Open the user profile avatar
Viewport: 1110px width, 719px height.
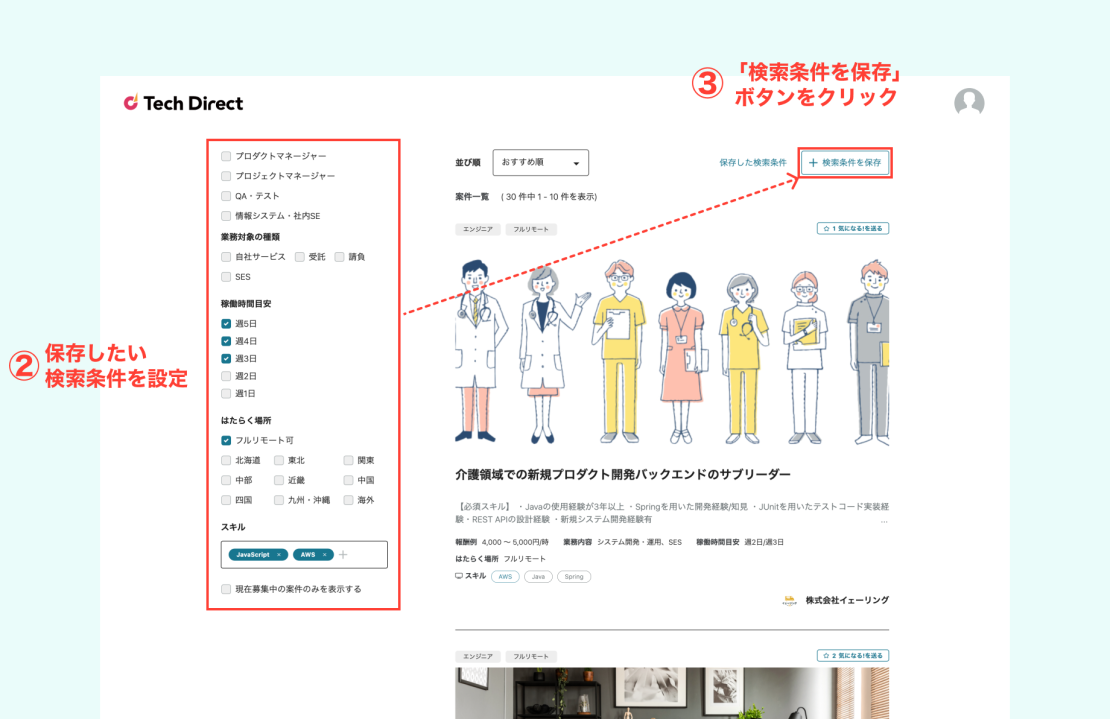[x=969, y=103]
